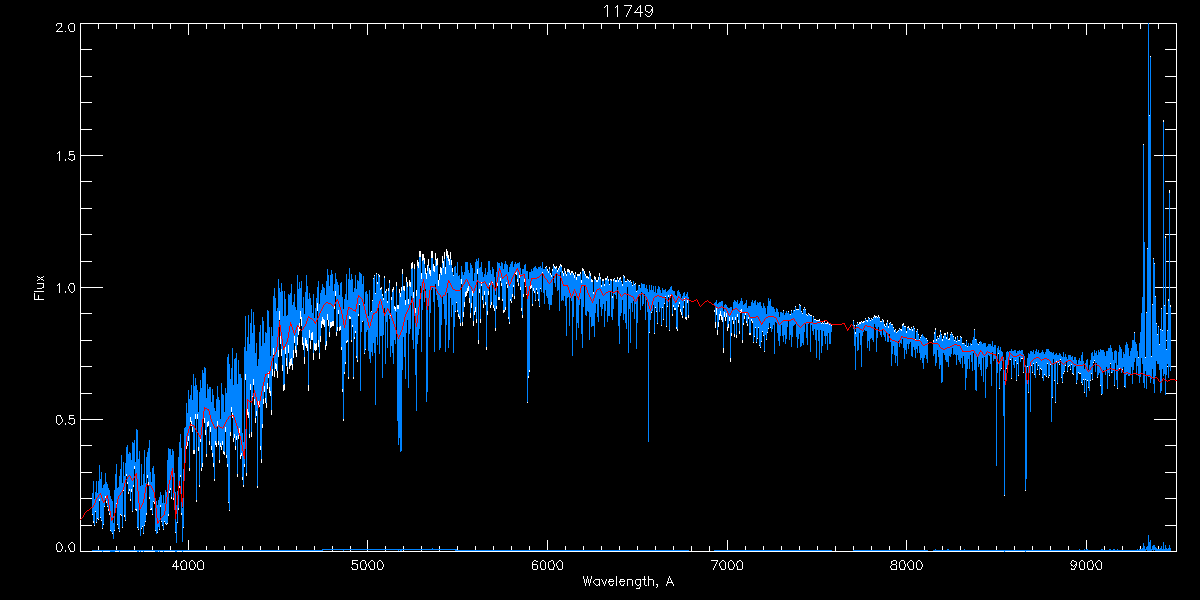Click the 0.5 flux tick label
Image resolution: width=1200 pixels, height=600 pixels.
click(65, 419)
